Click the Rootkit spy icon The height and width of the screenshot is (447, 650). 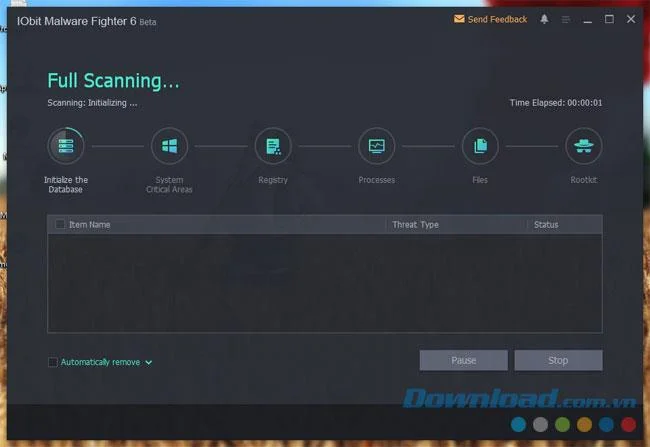pos(584,146)
